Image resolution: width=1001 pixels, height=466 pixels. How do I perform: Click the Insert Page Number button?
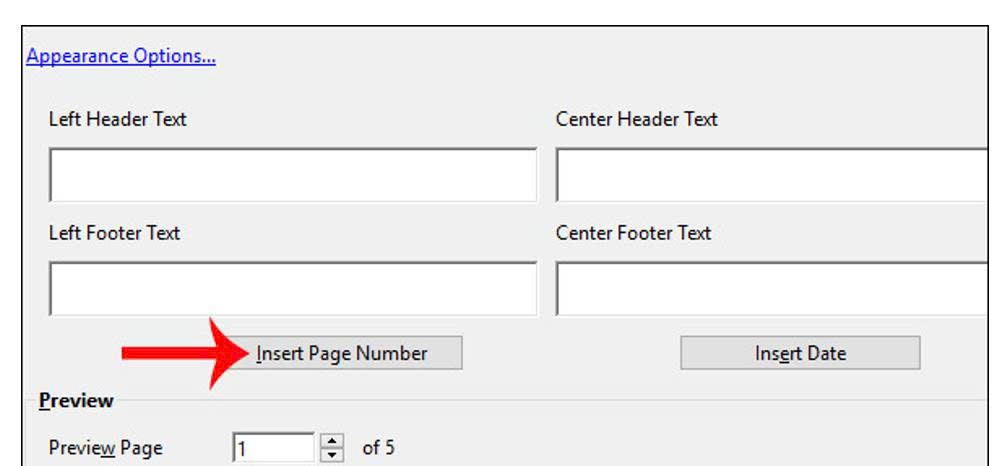342,353
